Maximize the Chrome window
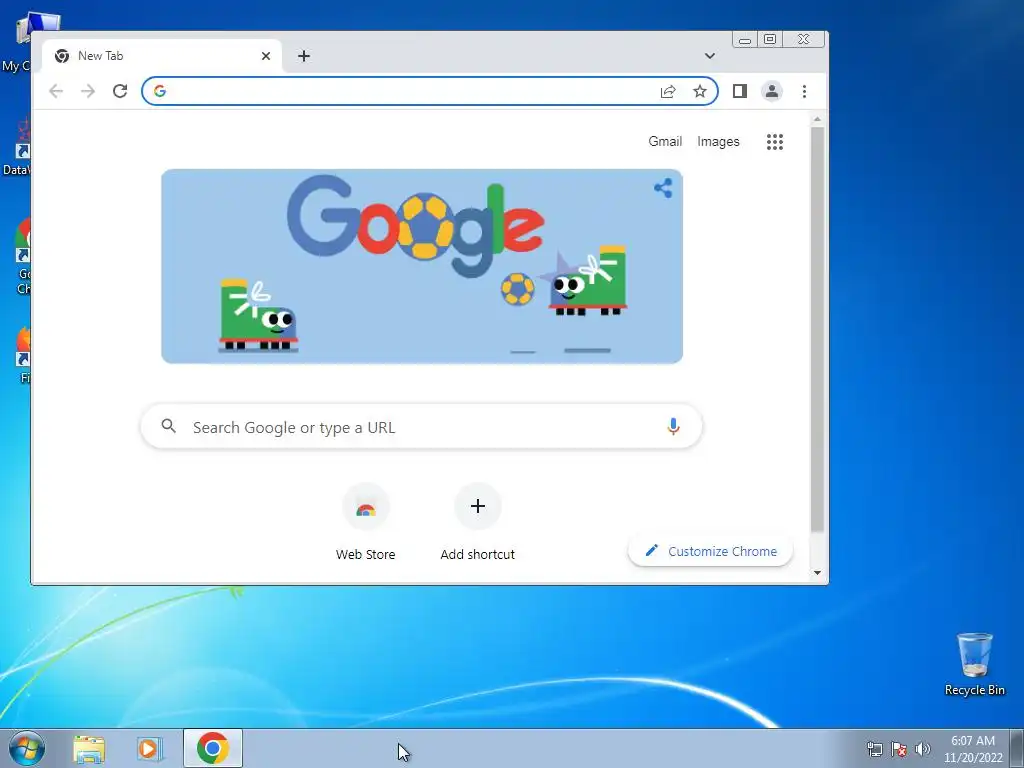 770,40
